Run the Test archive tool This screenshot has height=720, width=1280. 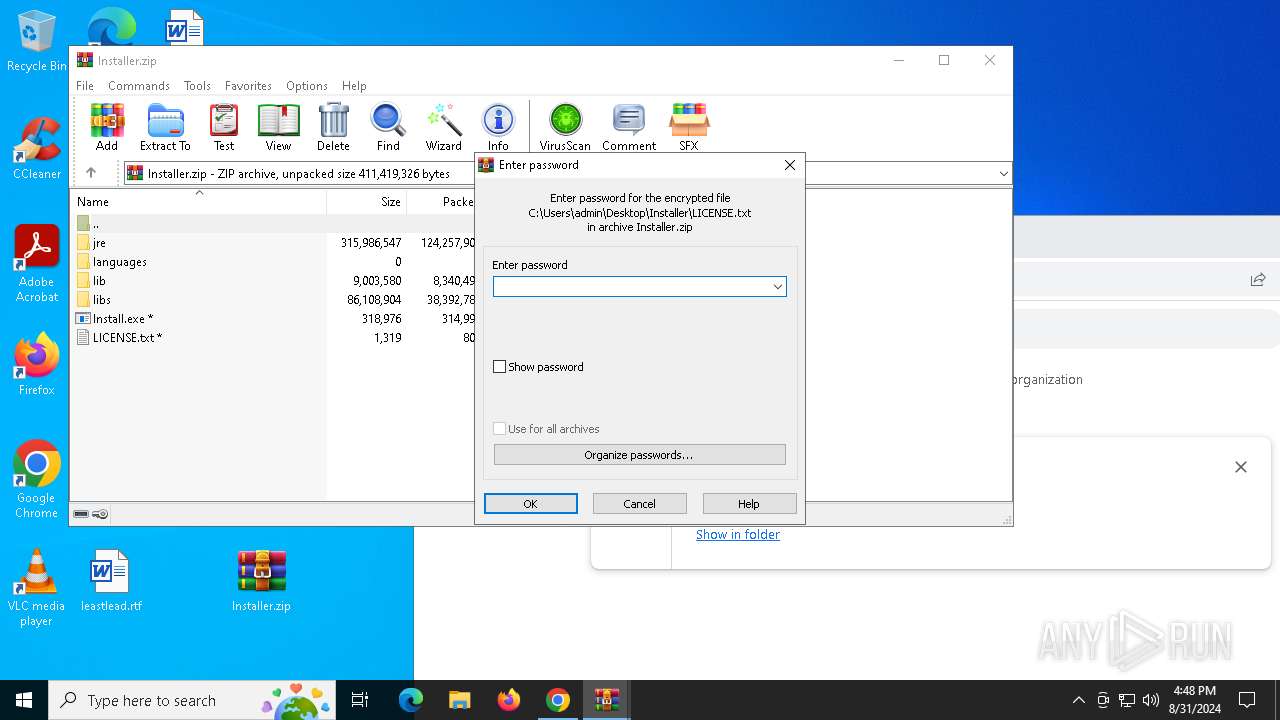pyautogui.click(x=224, y=127)
